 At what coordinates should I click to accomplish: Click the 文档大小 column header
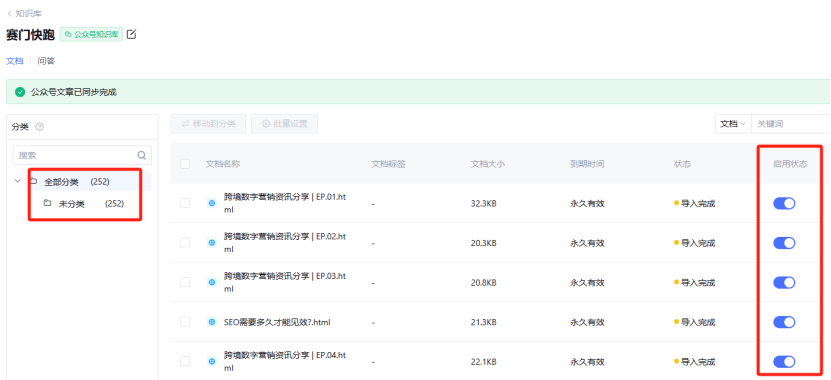488,164
